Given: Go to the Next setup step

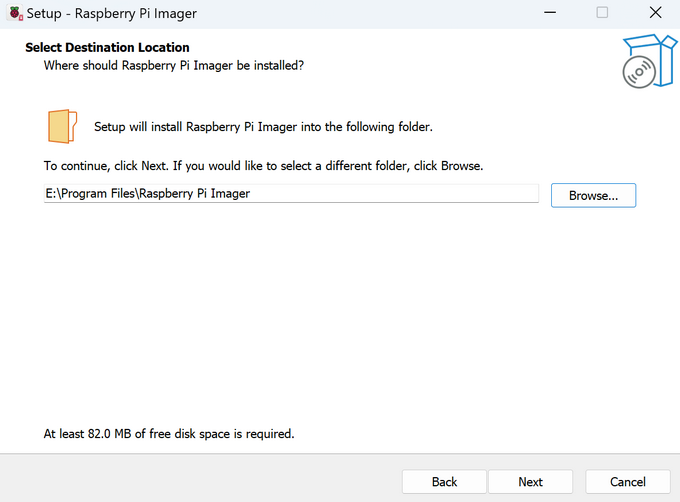Looking at the screenshot, I should (530, 482).
